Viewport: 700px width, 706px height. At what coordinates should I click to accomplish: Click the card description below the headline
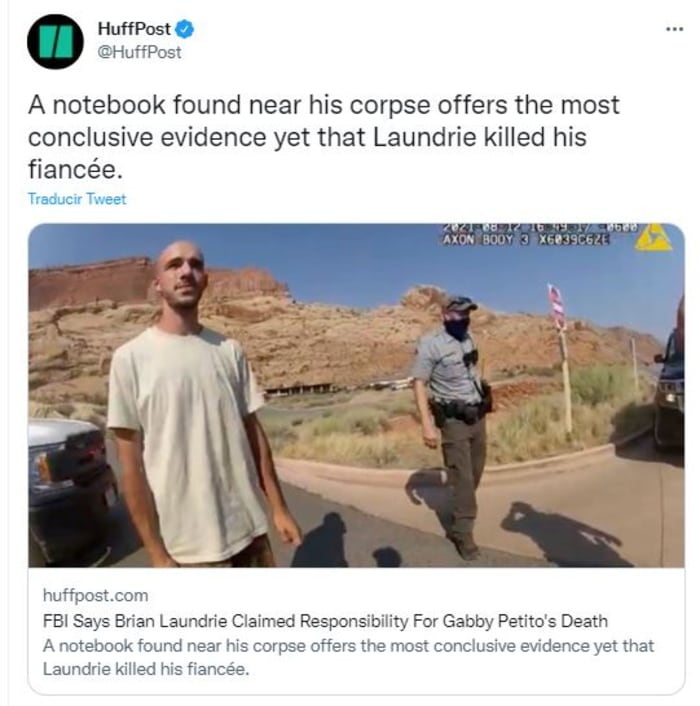348,657
